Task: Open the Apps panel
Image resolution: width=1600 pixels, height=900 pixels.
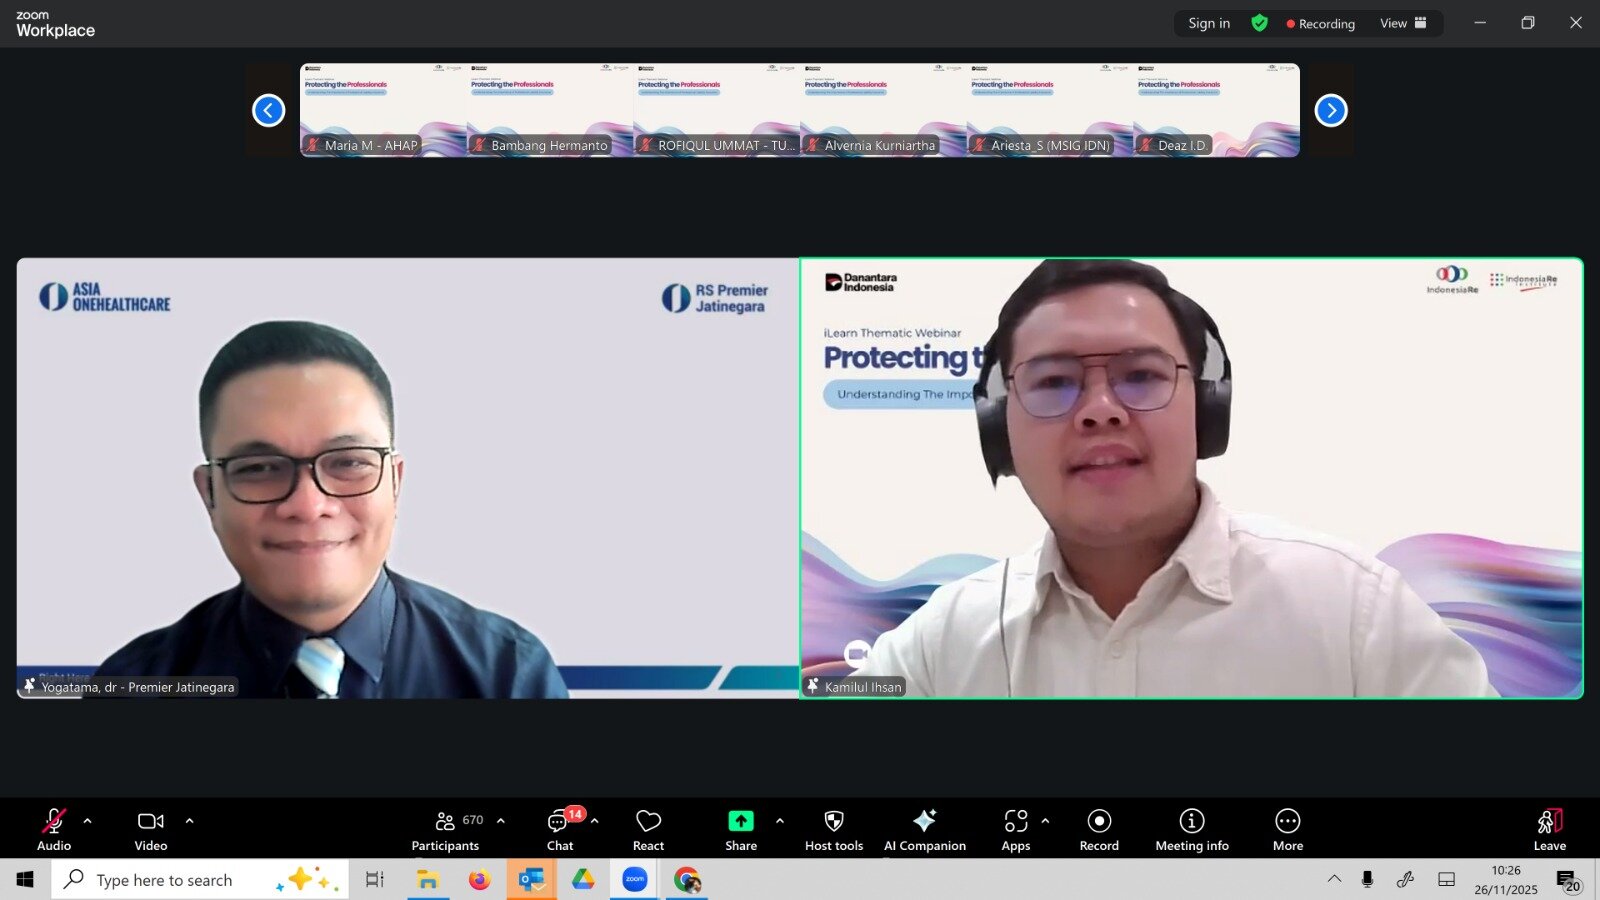Action: 1015,830
